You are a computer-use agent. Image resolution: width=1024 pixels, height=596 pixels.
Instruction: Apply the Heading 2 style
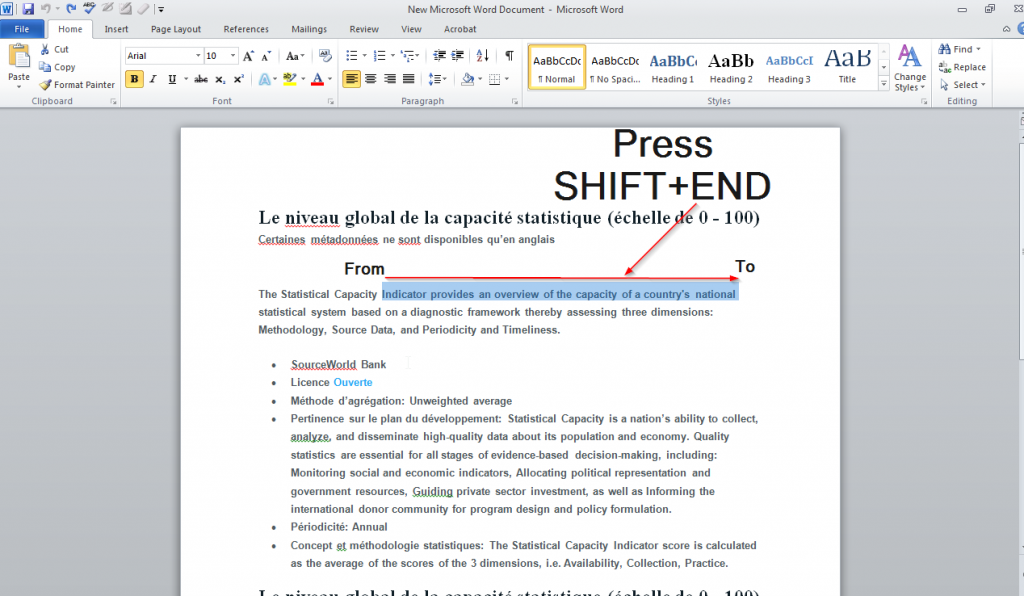(731, 67)
